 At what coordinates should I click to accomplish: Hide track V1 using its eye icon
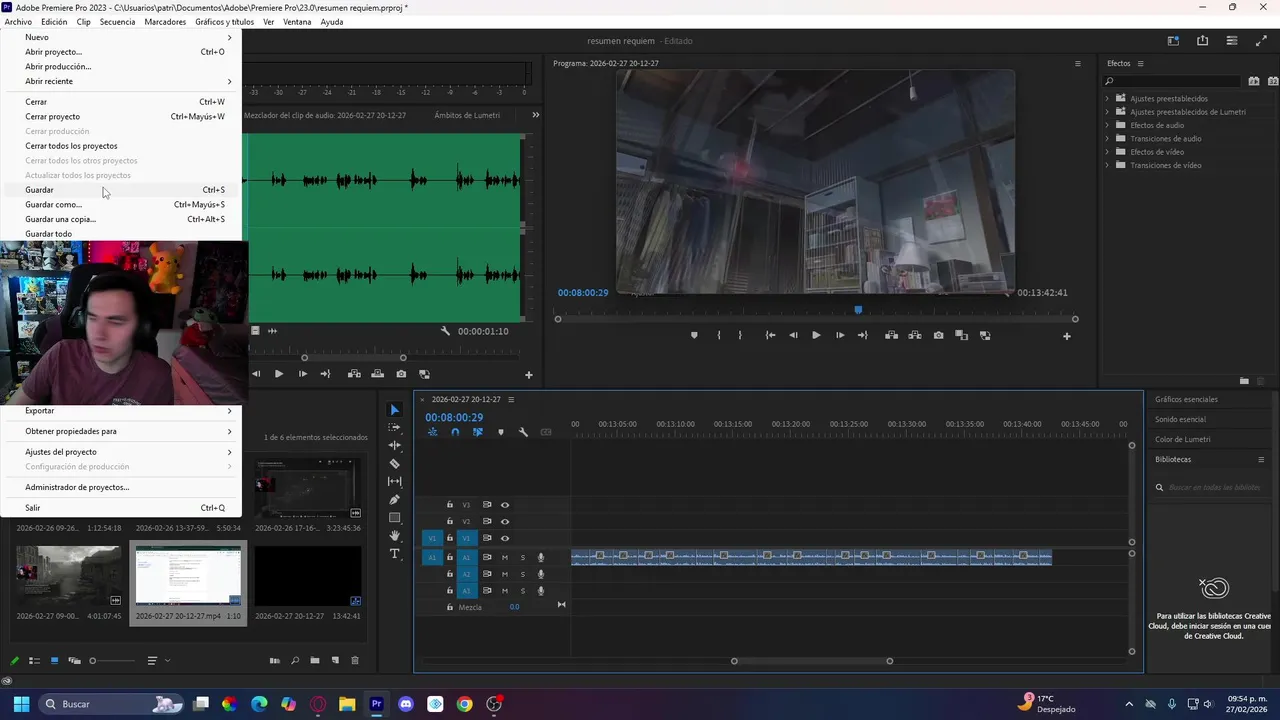click(505, 538)
